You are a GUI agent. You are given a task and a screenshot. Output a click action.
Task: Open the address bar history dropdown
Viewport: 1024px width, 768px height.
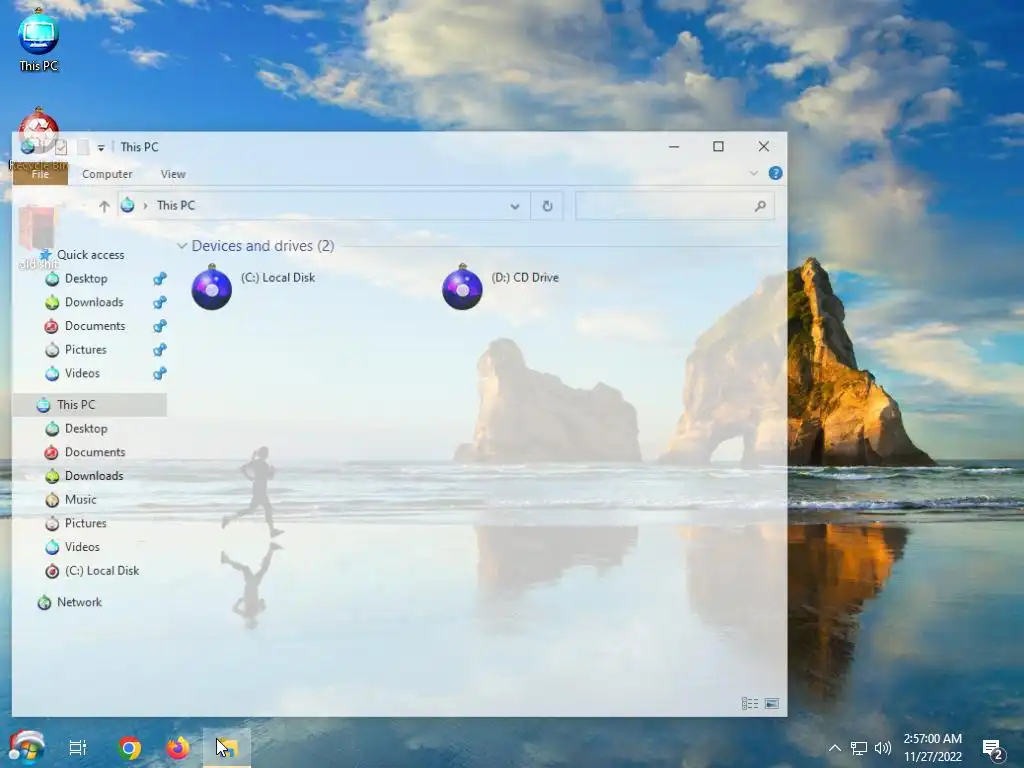click(515, 206)
